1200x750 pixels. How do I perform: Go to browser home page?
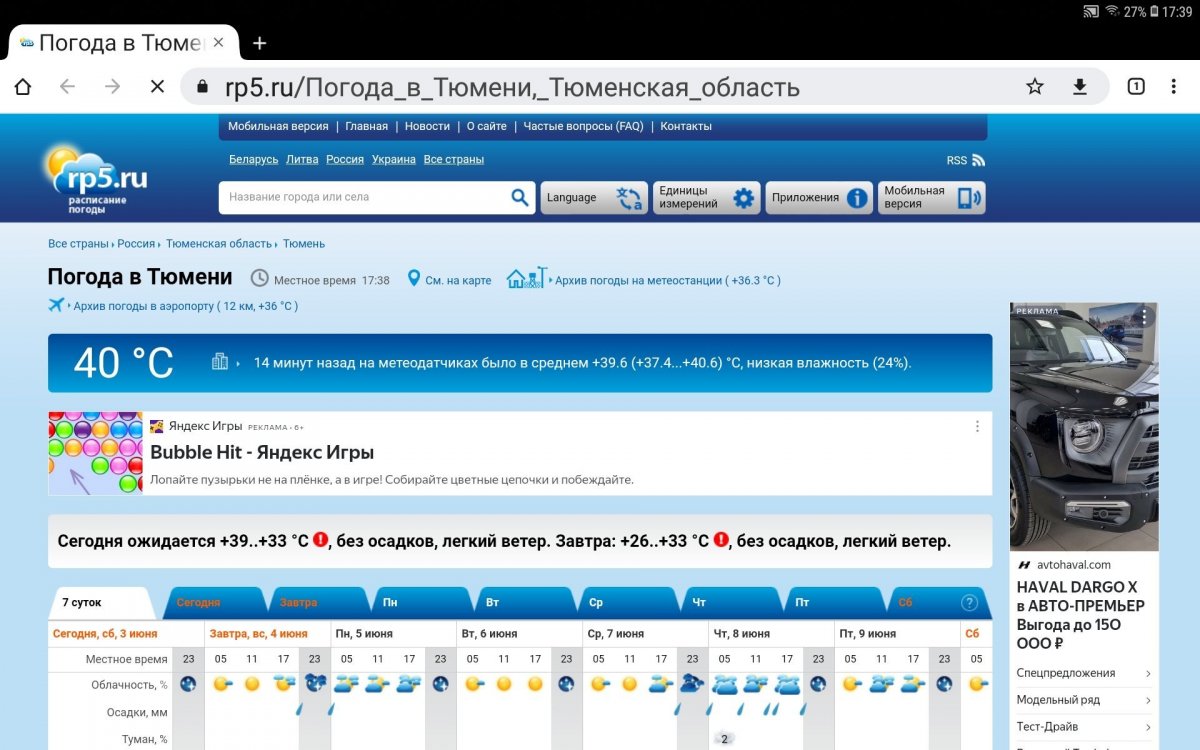(23, 87)
